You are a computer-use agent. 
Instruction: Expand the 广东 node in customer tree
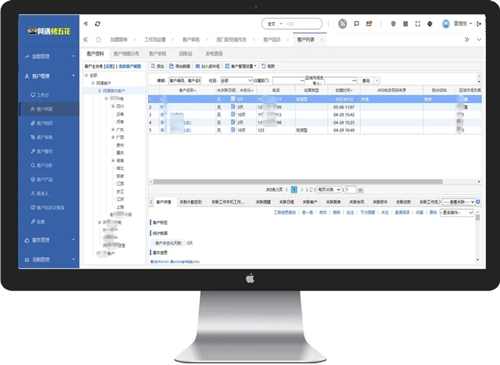pos(113,129)
